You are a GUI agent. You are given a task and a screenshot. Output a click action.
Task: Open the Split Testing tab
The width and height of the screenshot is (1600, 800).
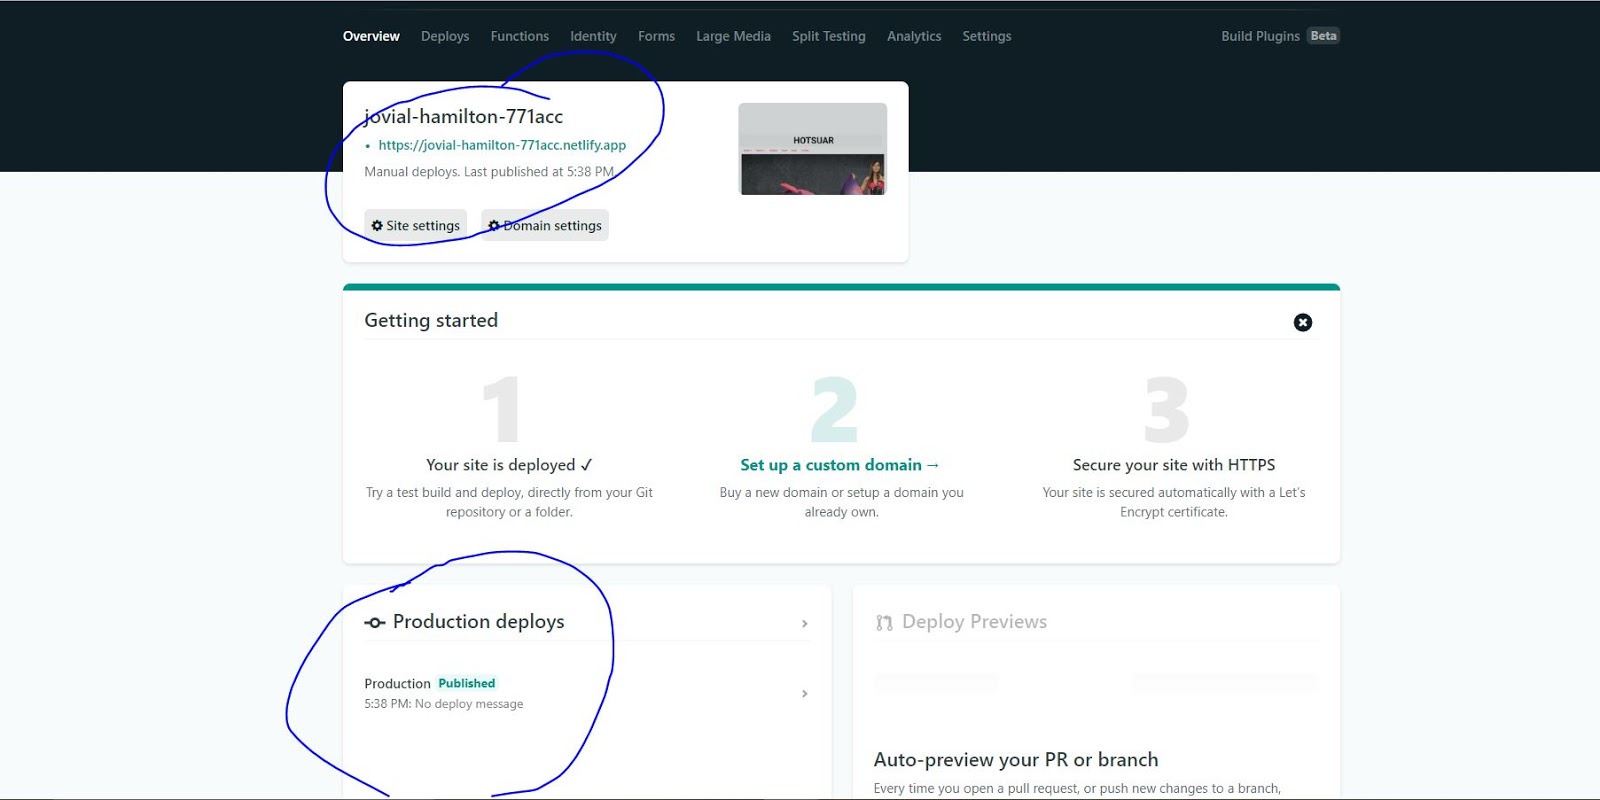[829, 36]
